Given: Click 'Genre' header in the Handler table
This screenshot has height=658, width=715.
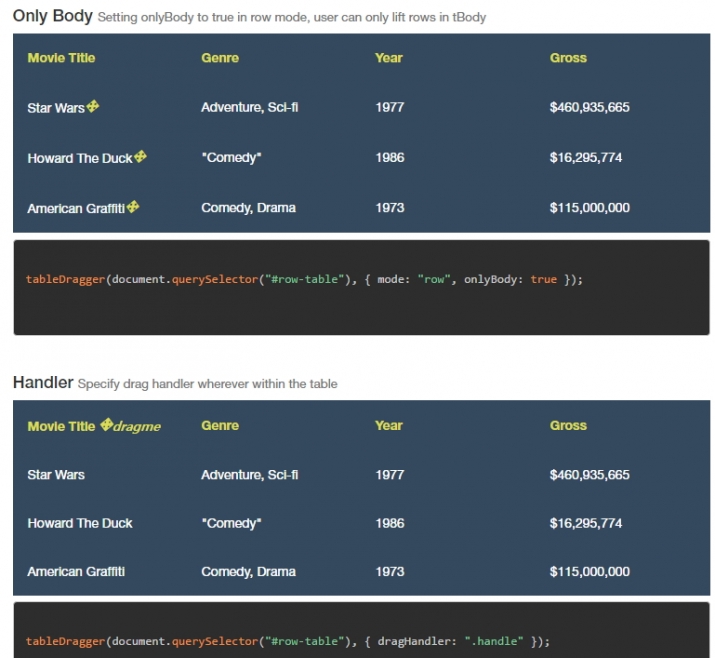Looking at the screenshot, I should pos(220,425).
